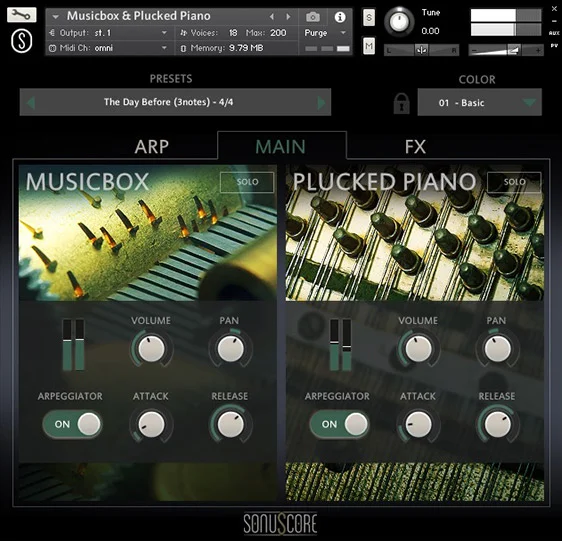This screenshot has height=541, width=562.
Task: Adjust the Plucked Piano Volume knob
Action: click(418, 349)
